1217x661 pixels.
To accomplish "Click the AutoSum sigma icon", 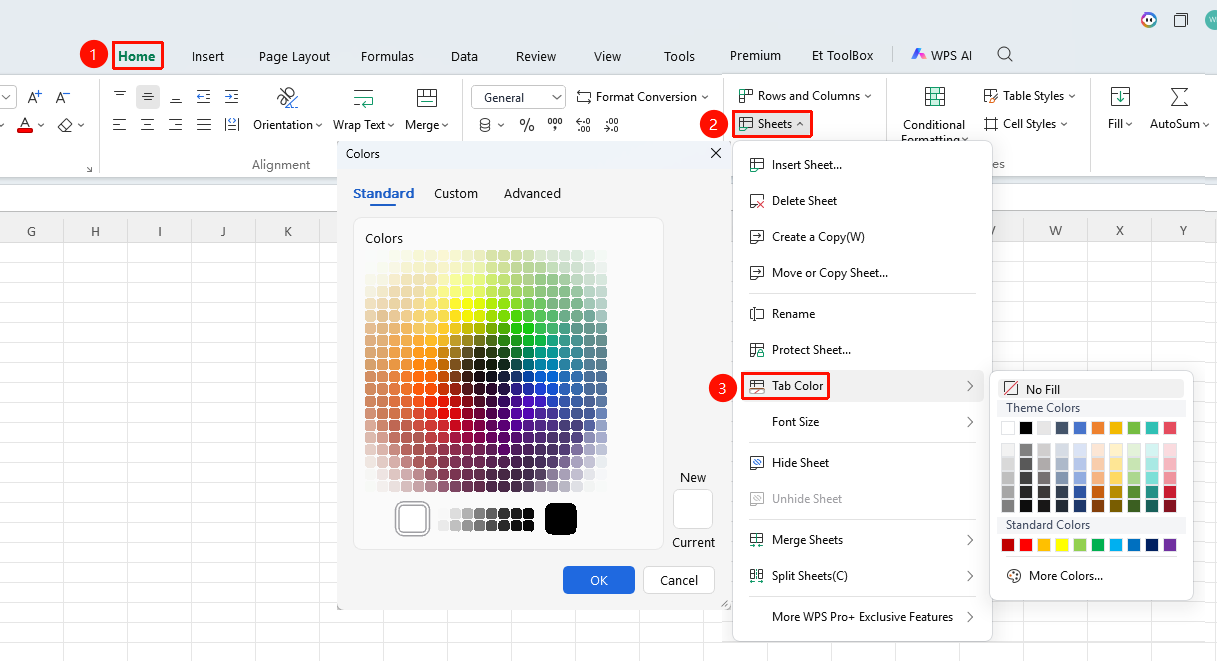I will pyautogui.click(x=1179, y=97).
